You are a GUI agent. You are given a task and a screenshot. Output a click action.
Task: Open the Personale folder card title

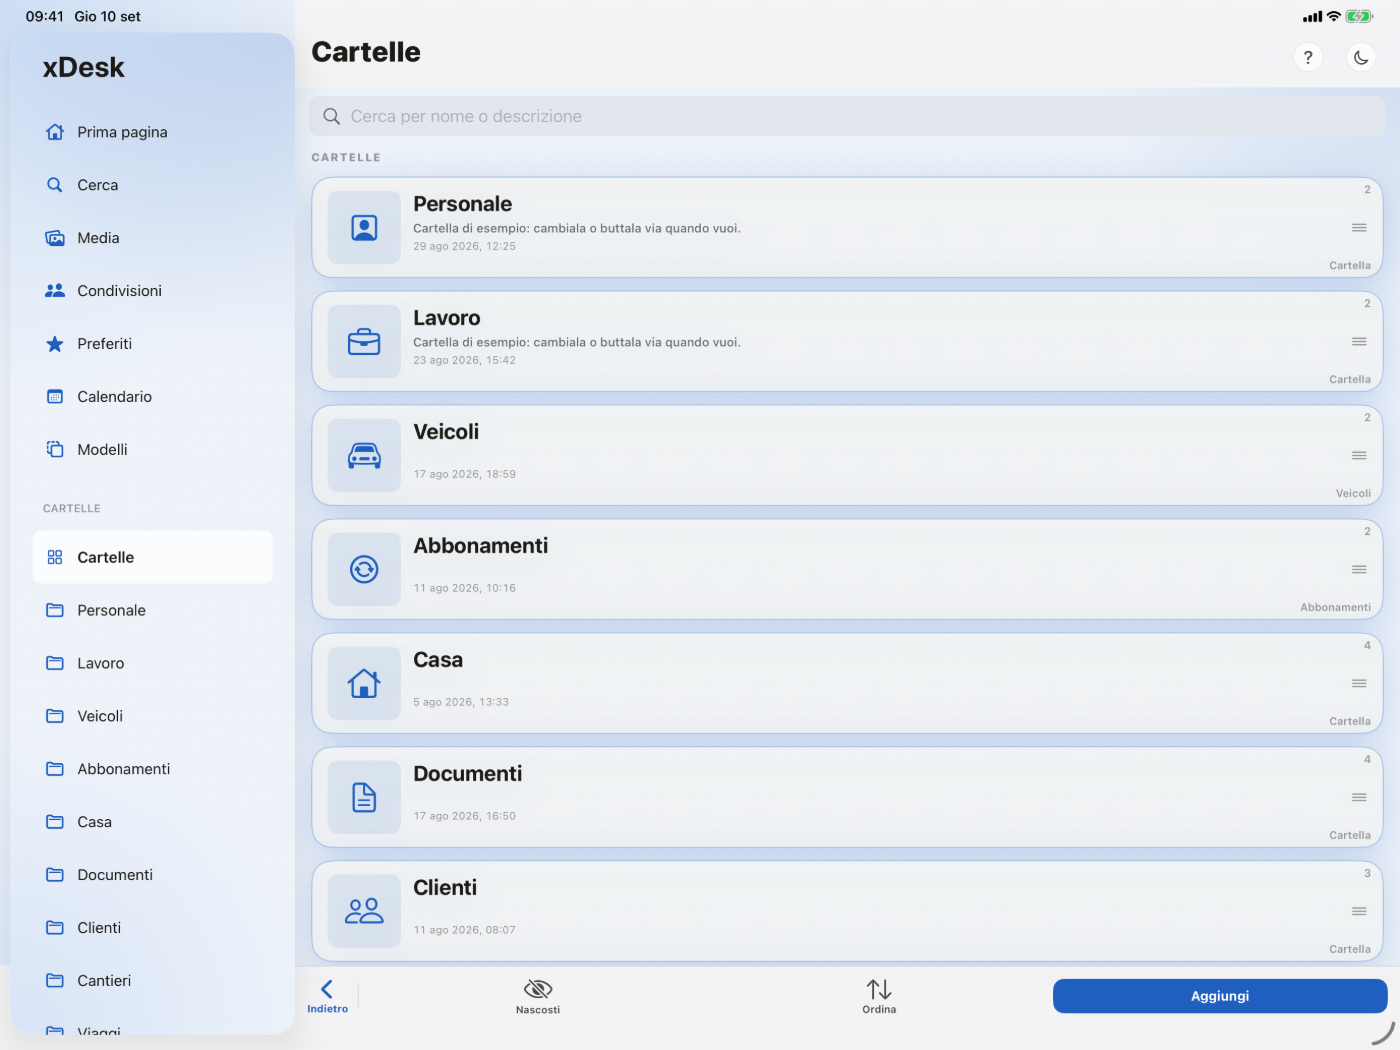click(x=462, y=204)
